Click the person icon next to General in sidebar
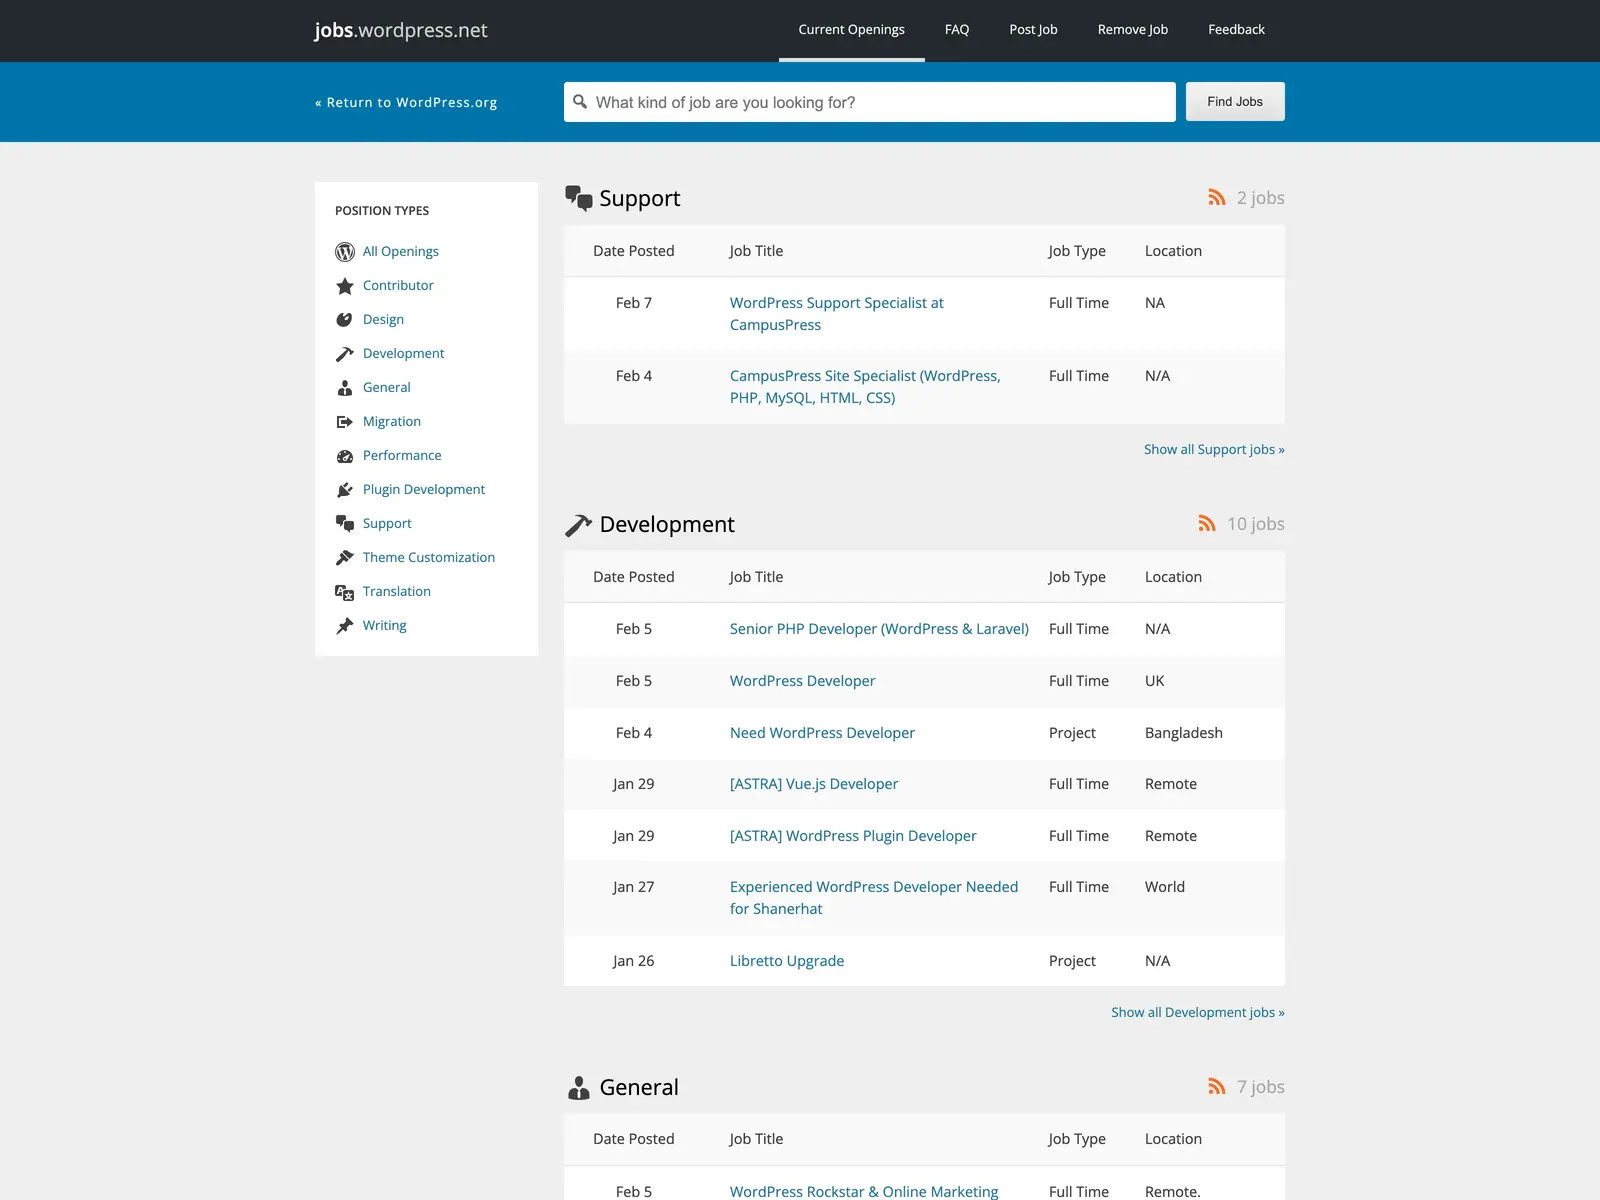 tap(345, 388)
